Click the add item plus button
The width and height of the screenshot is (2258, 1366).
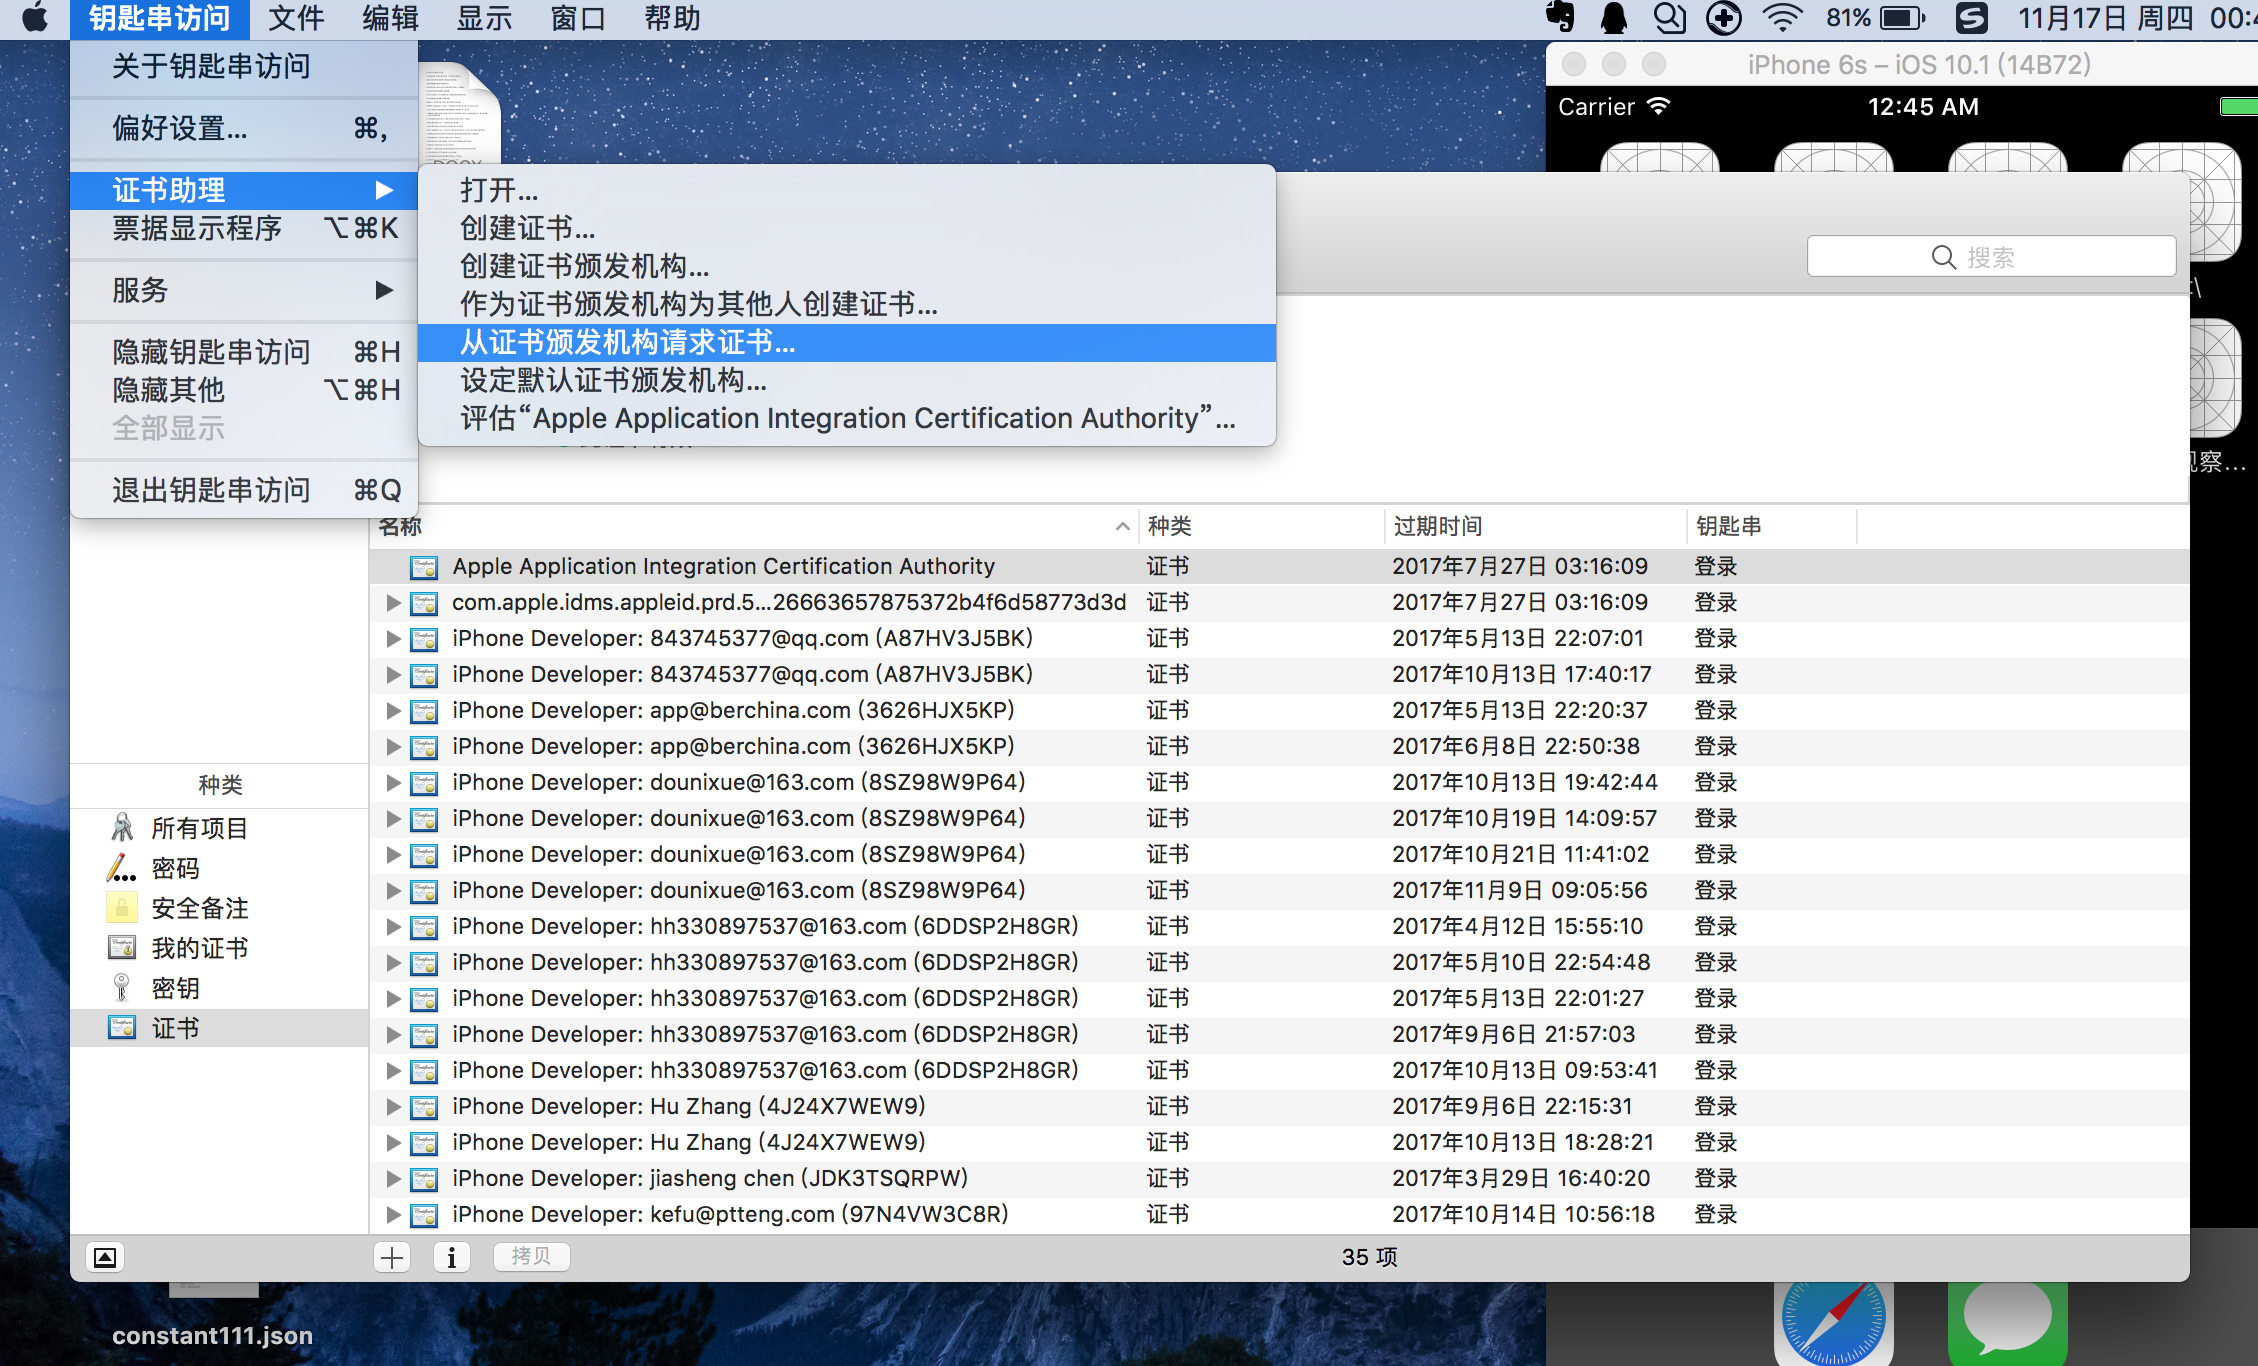point(392,1257)
